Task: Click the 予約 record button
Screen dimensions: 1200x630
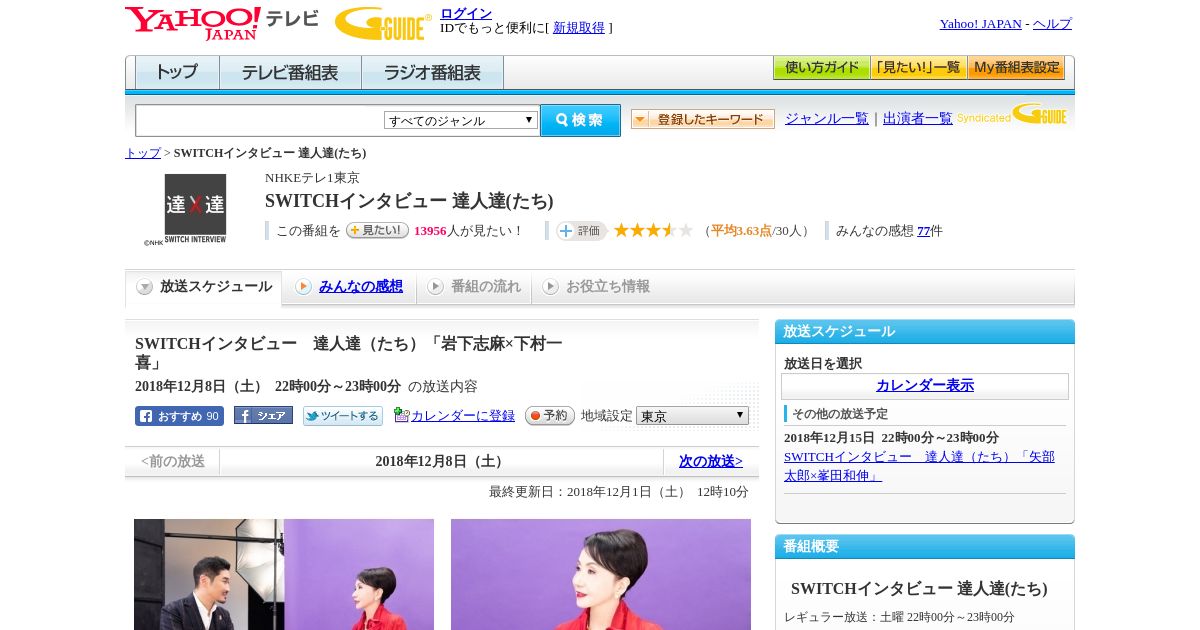Action: [x=550, y=415]
